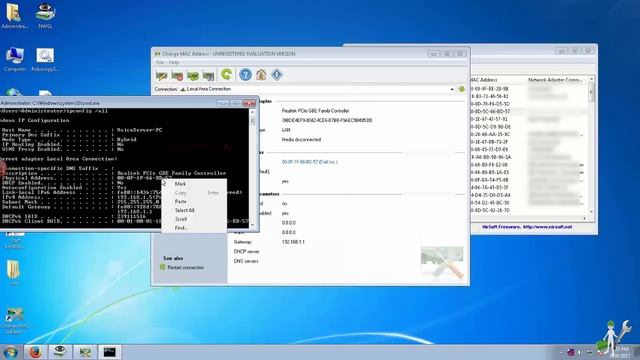Click the network card icon with red mark

tap(177, 76)
